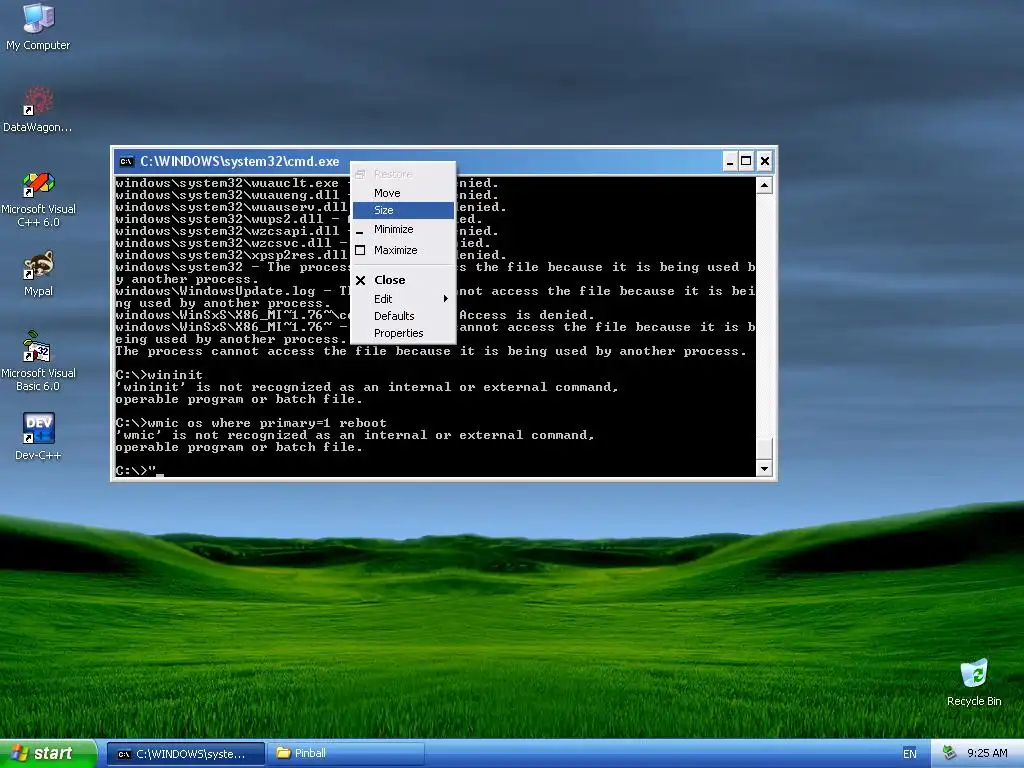The width and height of the screenshot is (1024, 768).
Task: Select the Dev-C++ desktop icon
Action: (38, 436)
